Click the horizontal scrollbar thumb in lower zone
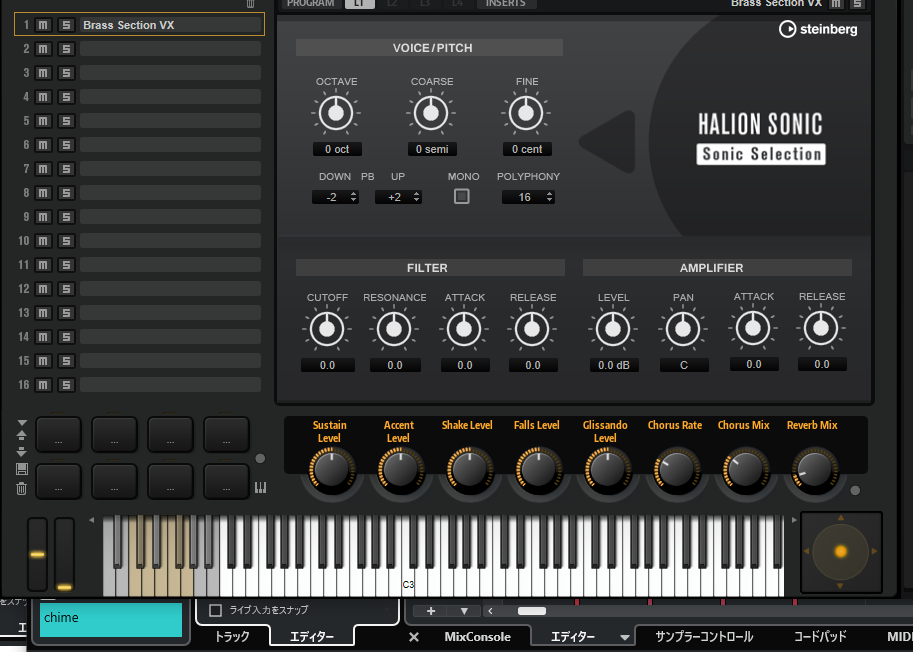 (532, 611)
